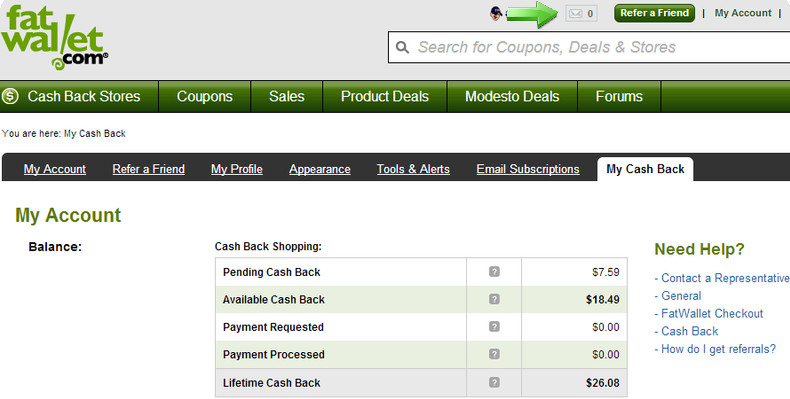Click the $0.00 Payment Requested amount

point(606,327)
